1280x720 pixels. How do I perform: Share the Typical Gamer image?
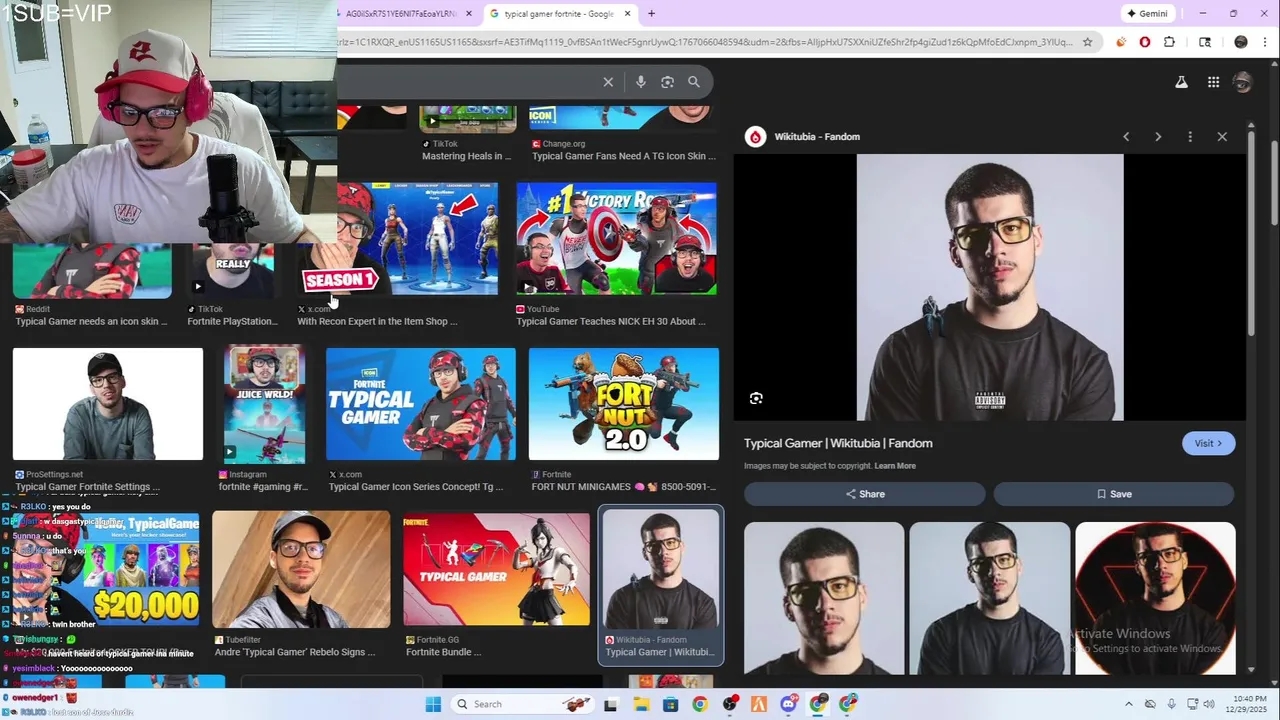pyautogui.click(x=865, y=494)
